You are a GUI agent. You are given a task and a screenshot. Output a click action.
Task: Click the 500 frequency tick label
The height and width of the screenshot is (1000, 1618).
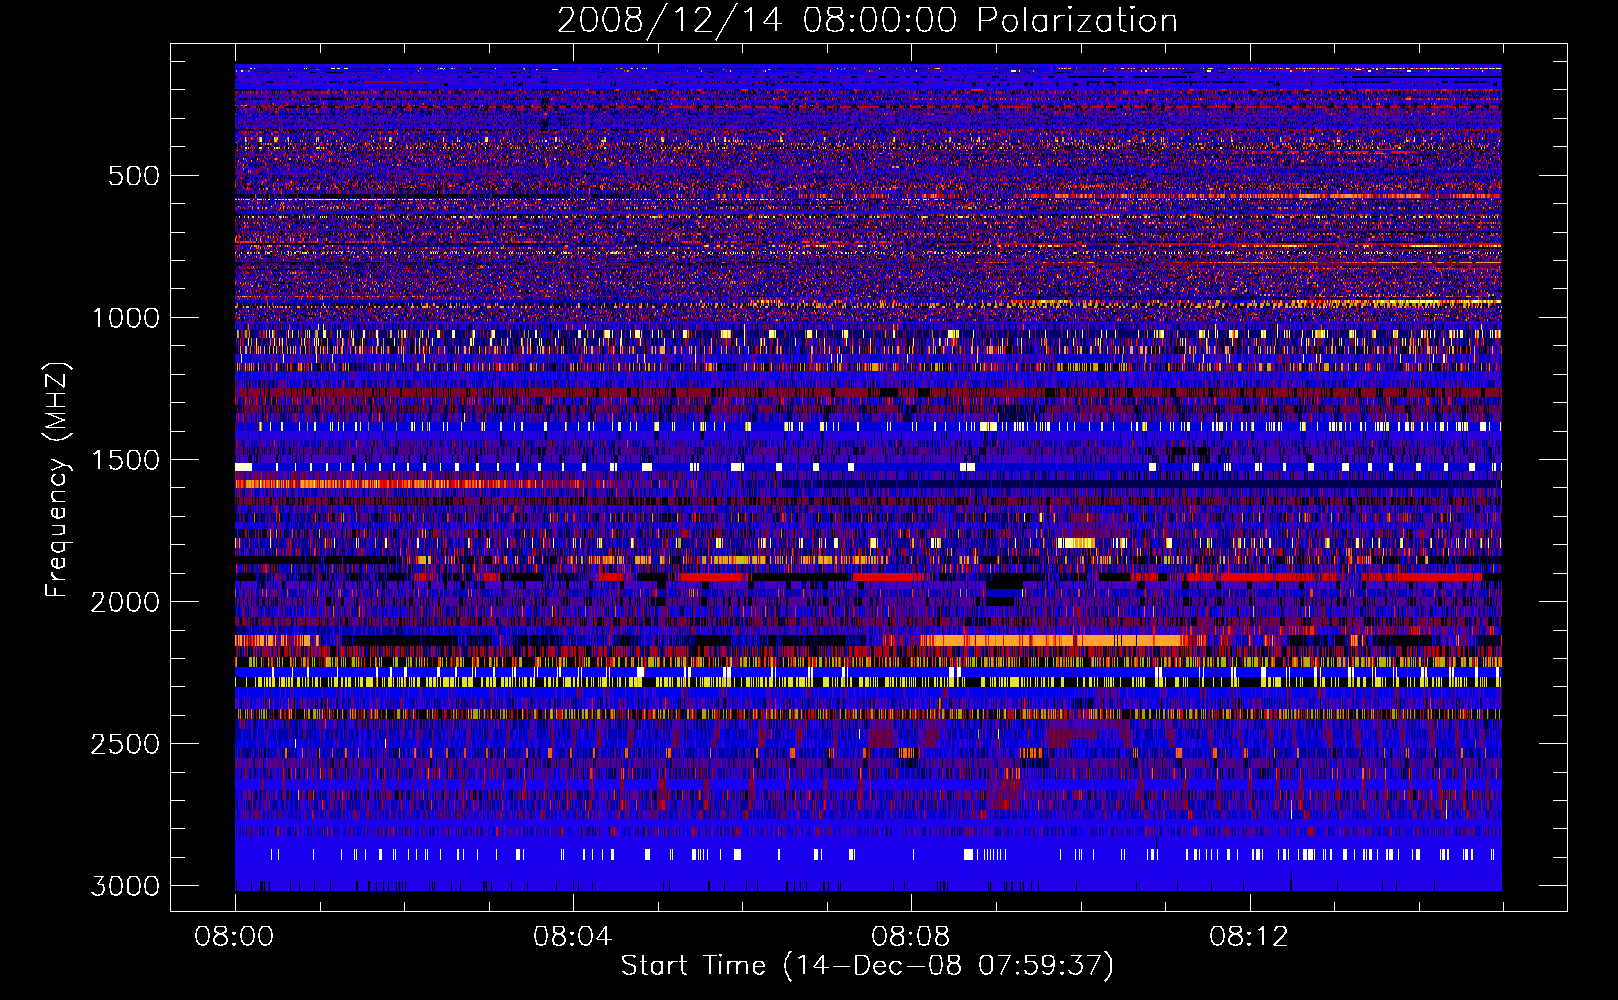pos(133,176)
